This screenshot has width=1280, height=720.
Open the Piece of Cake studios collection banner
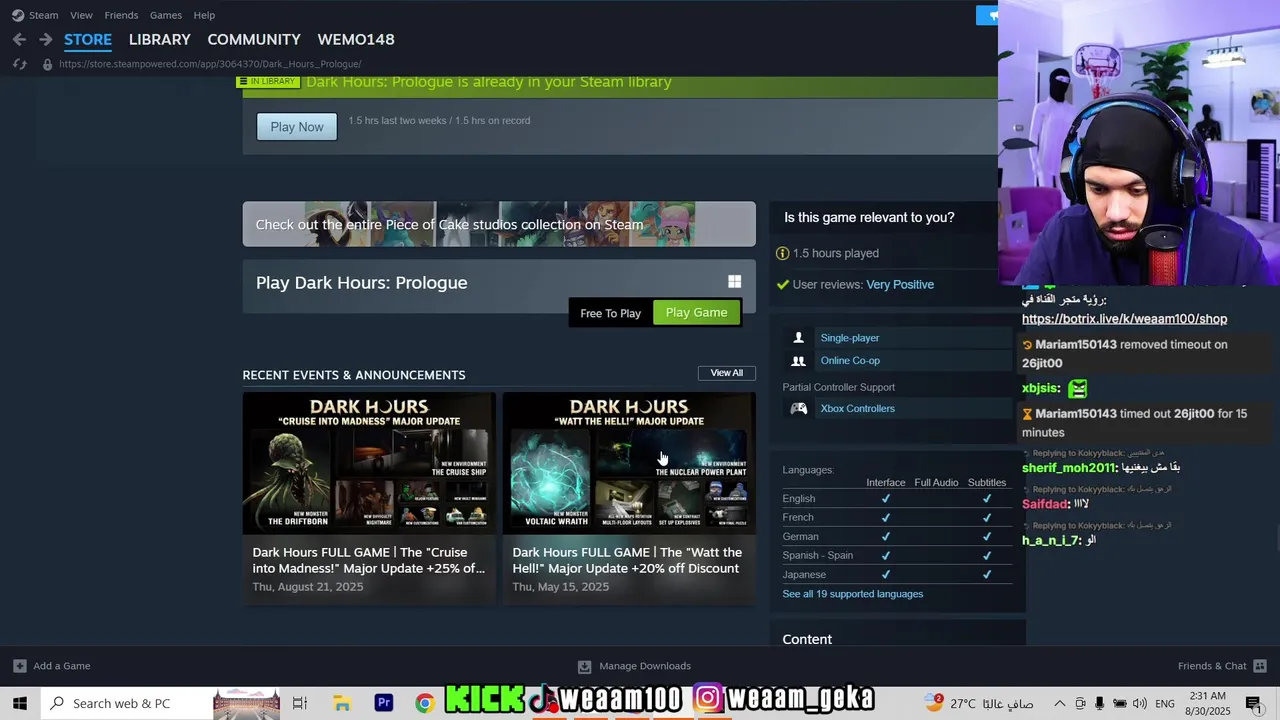pos(499,224)
